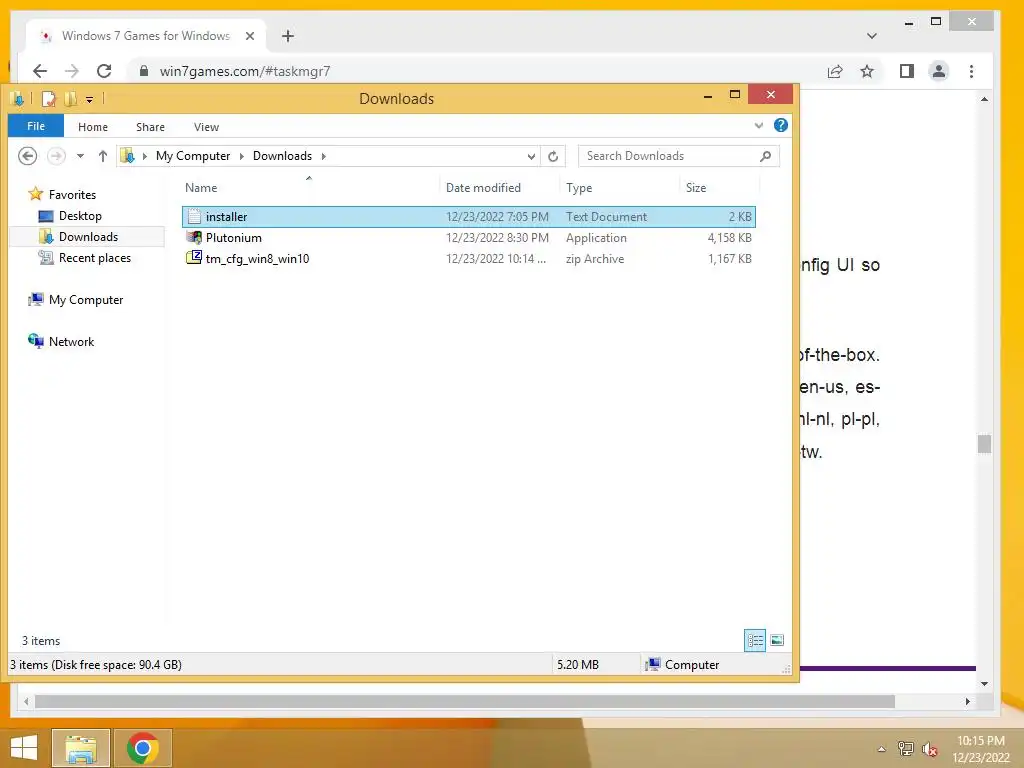Click the Properties quick access icon
This screenshot has width=1024, height=768.
coord(48,99)
